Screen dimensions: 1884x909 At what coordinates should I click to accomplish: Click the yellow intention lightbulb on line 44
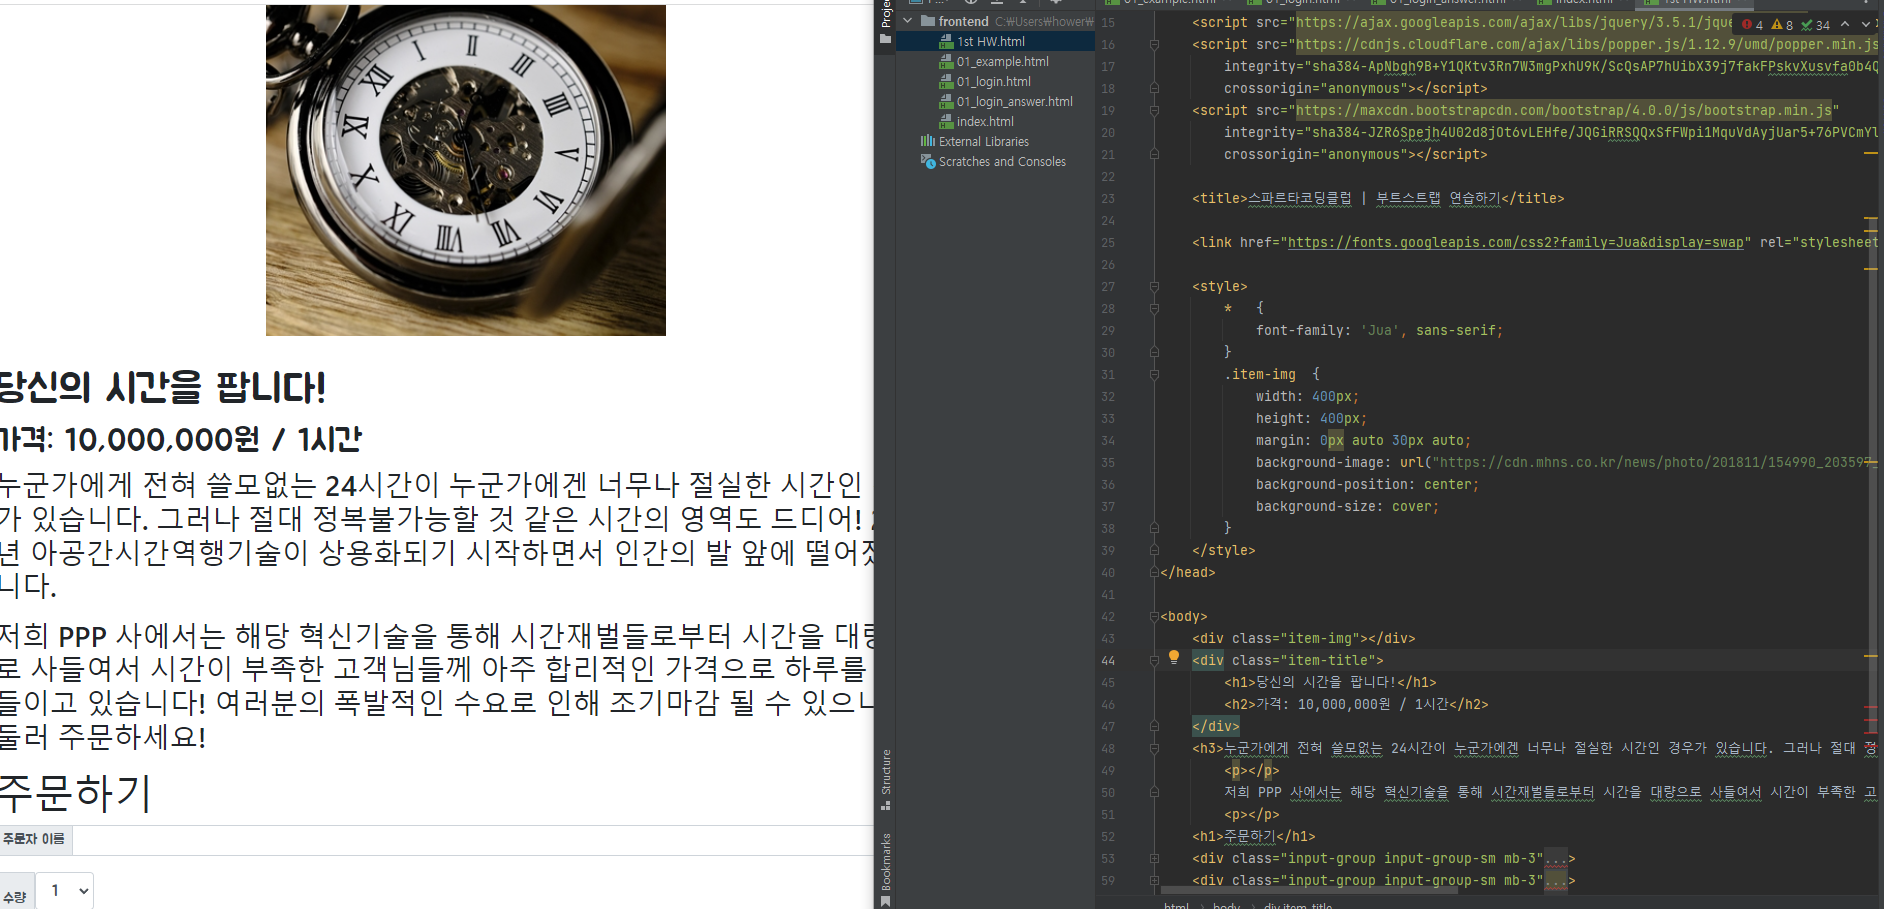point(1174,657)
